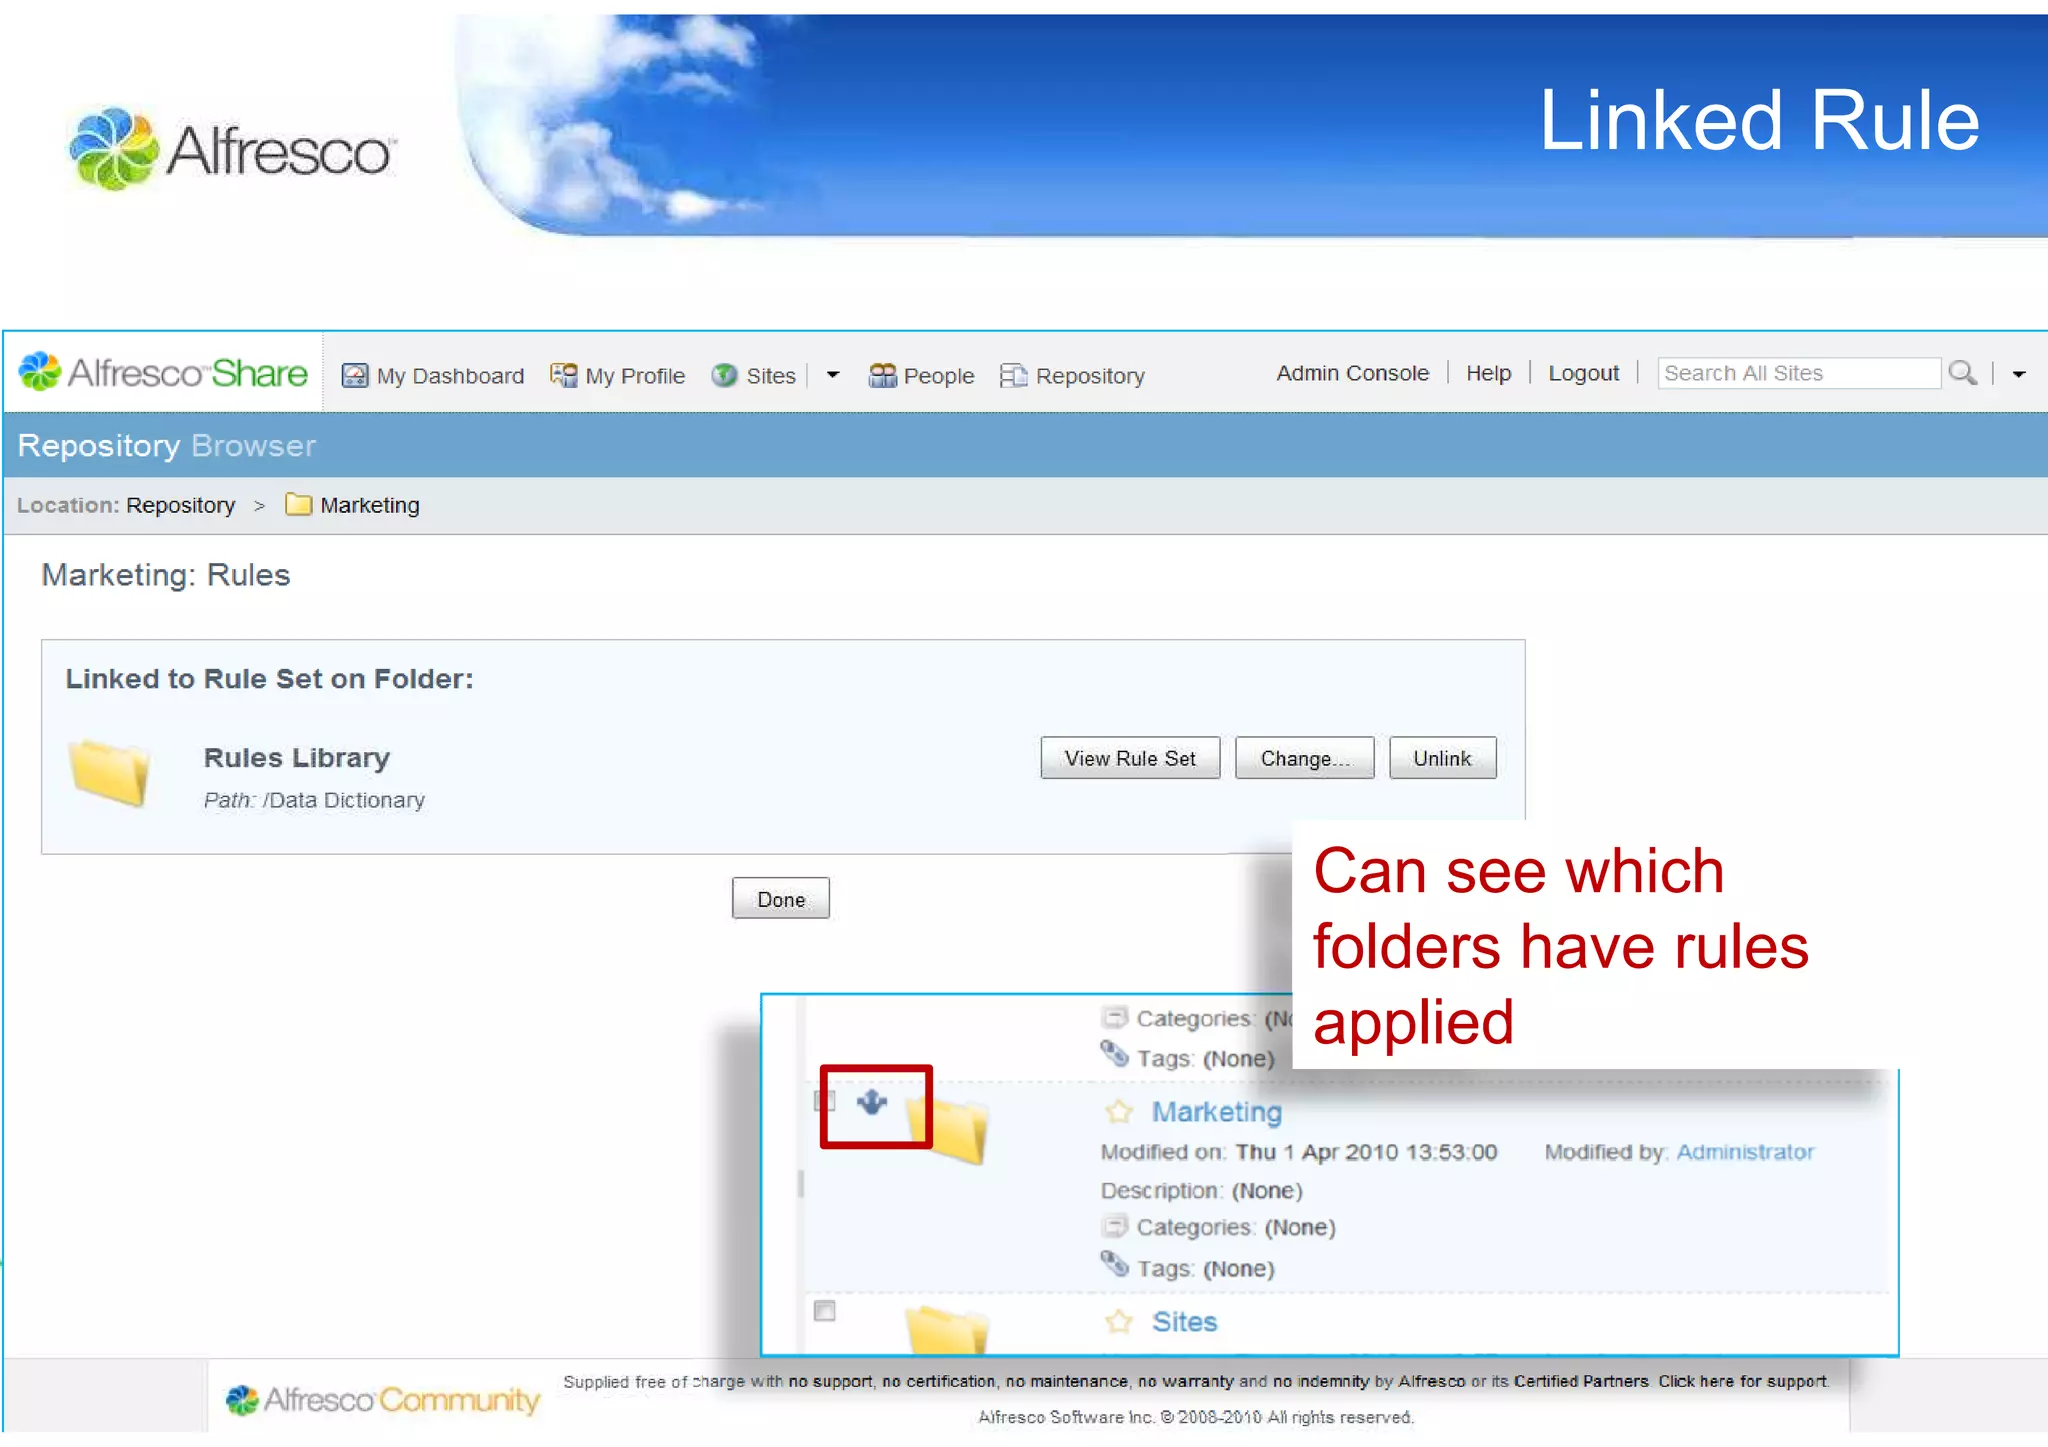Click the Change... button
Screen dimensions: 2048x1447
click(1304, 758)
